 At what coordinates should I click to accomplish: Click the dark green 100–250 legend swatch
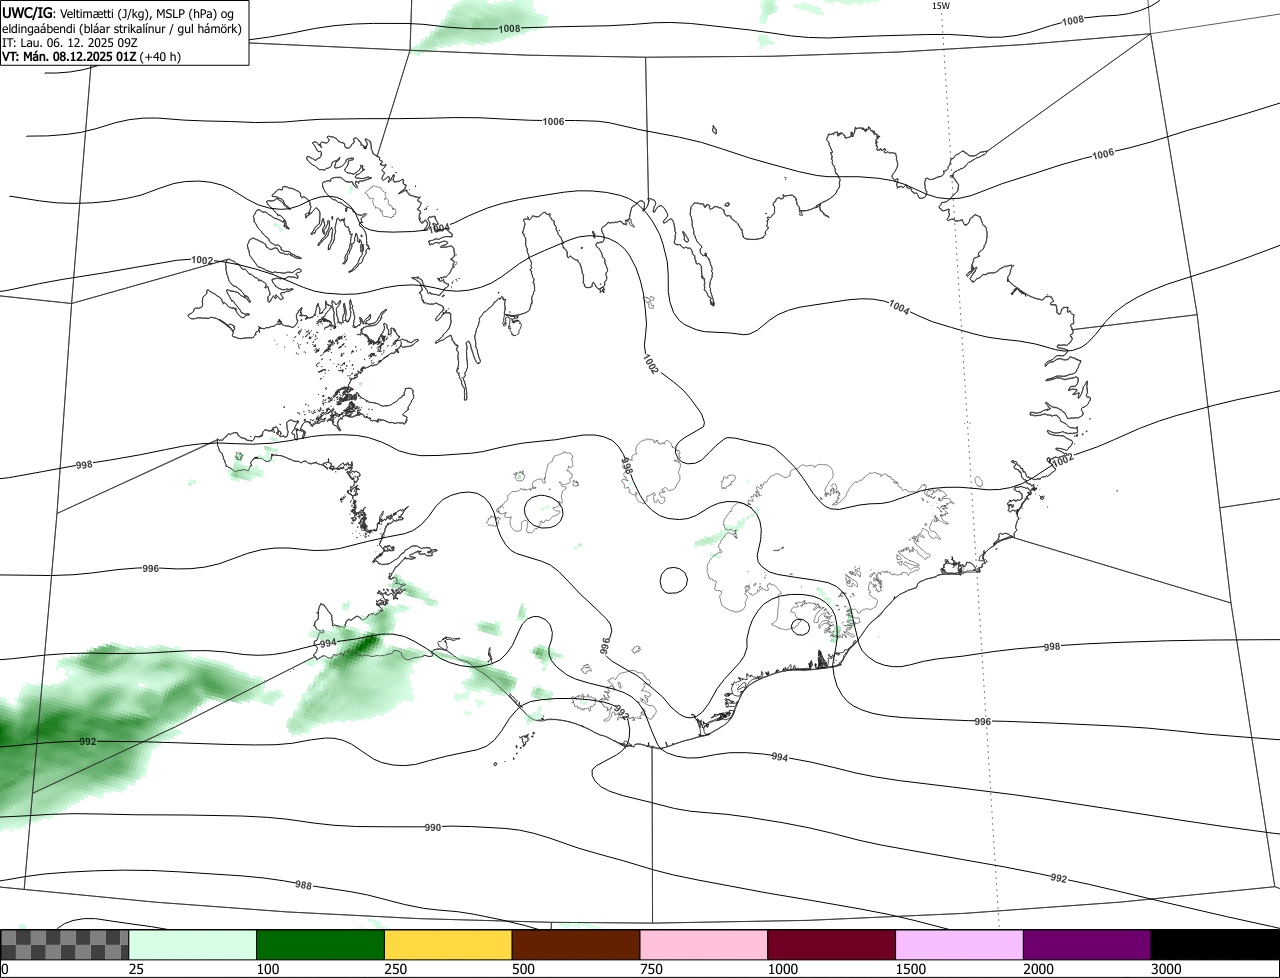point(321,945)
